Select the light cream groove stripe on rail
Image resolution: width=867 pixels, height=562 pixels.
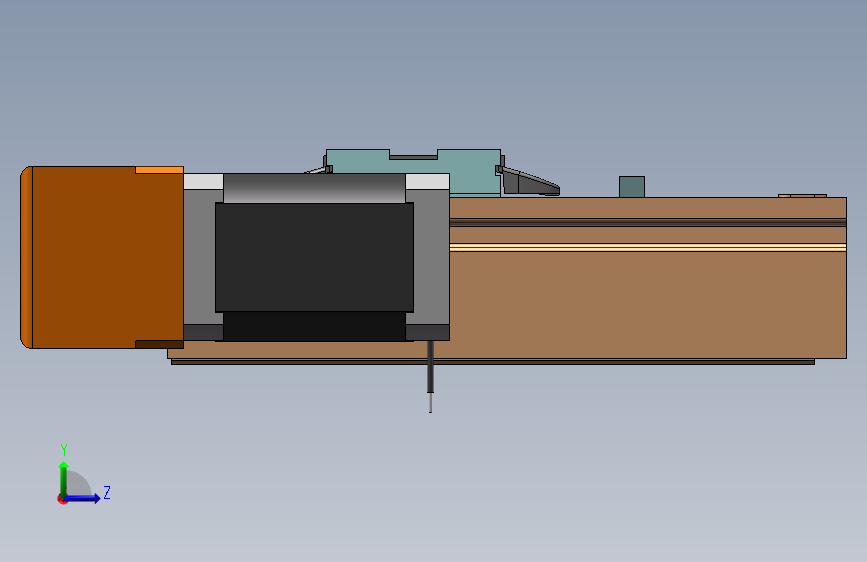click(x=647, y=247)
